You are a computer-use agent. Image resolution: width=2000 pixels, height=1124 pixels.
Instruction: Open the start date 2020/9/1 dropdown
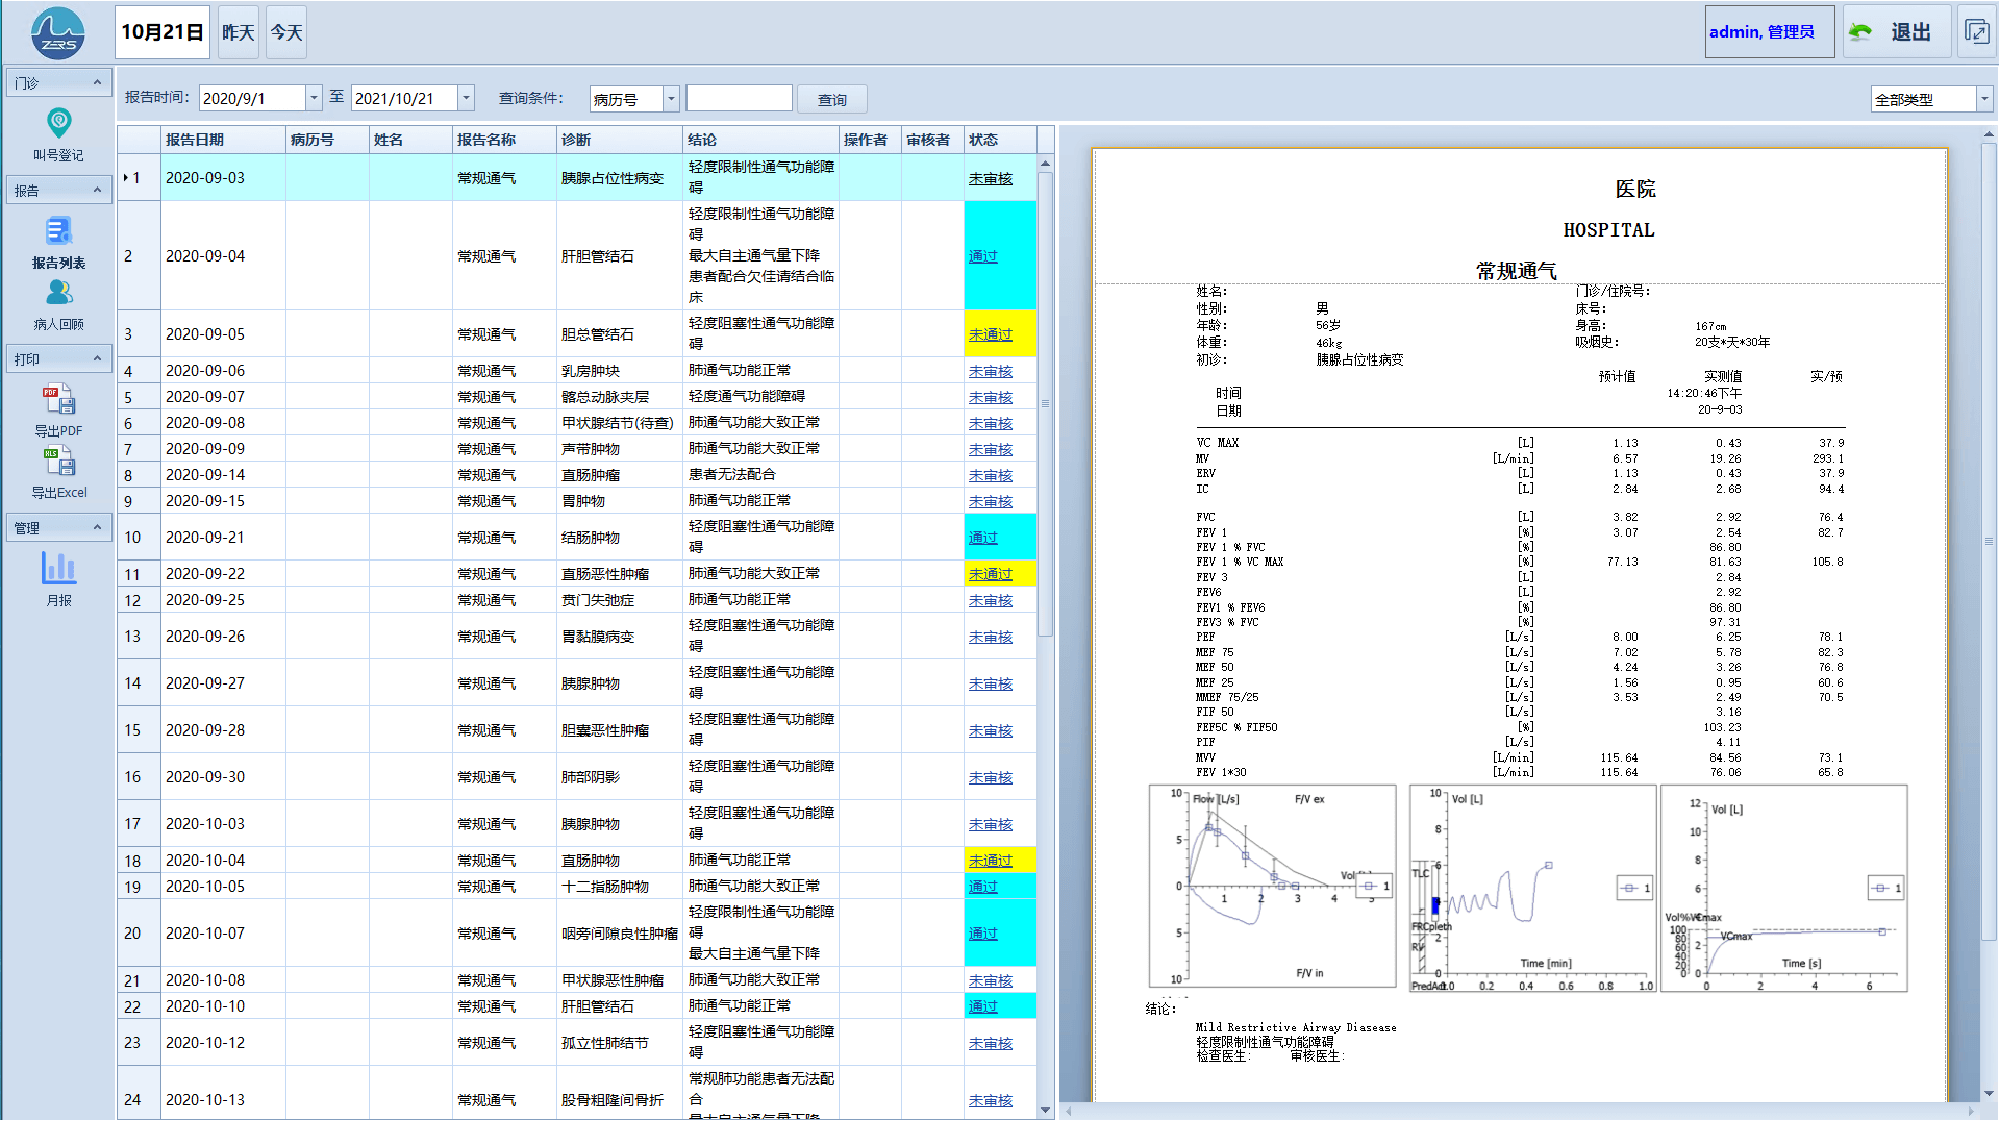[x=314, y=98]
